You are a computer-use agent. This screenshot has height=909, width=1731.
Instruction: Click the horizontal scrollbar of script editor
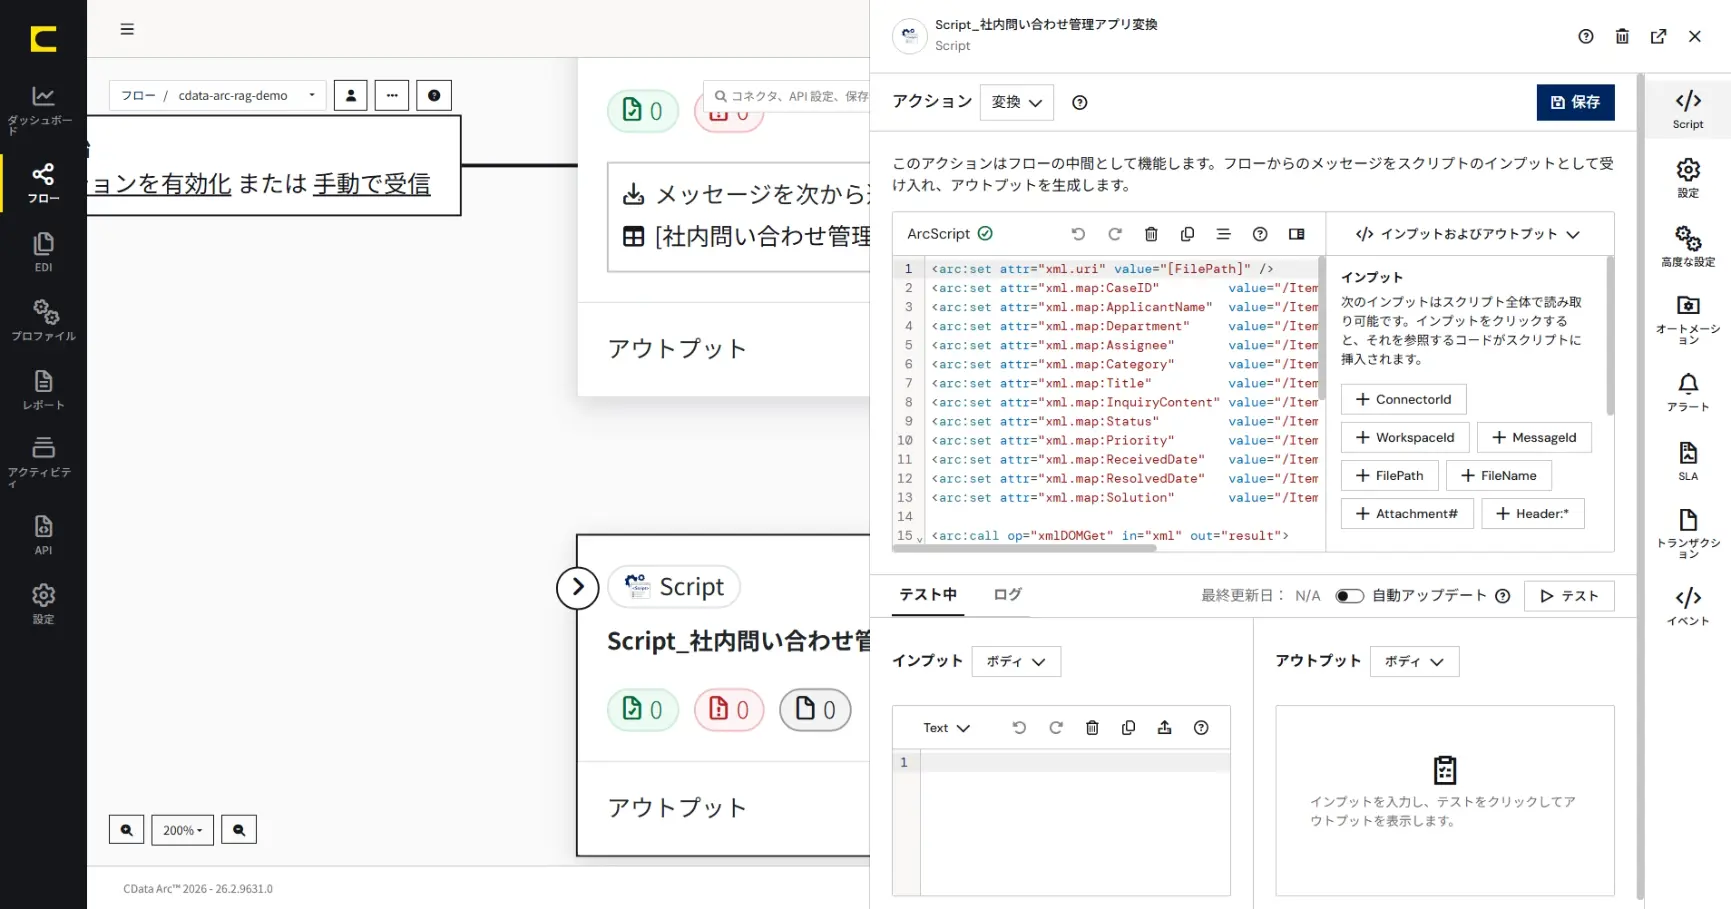(1024, 548)
